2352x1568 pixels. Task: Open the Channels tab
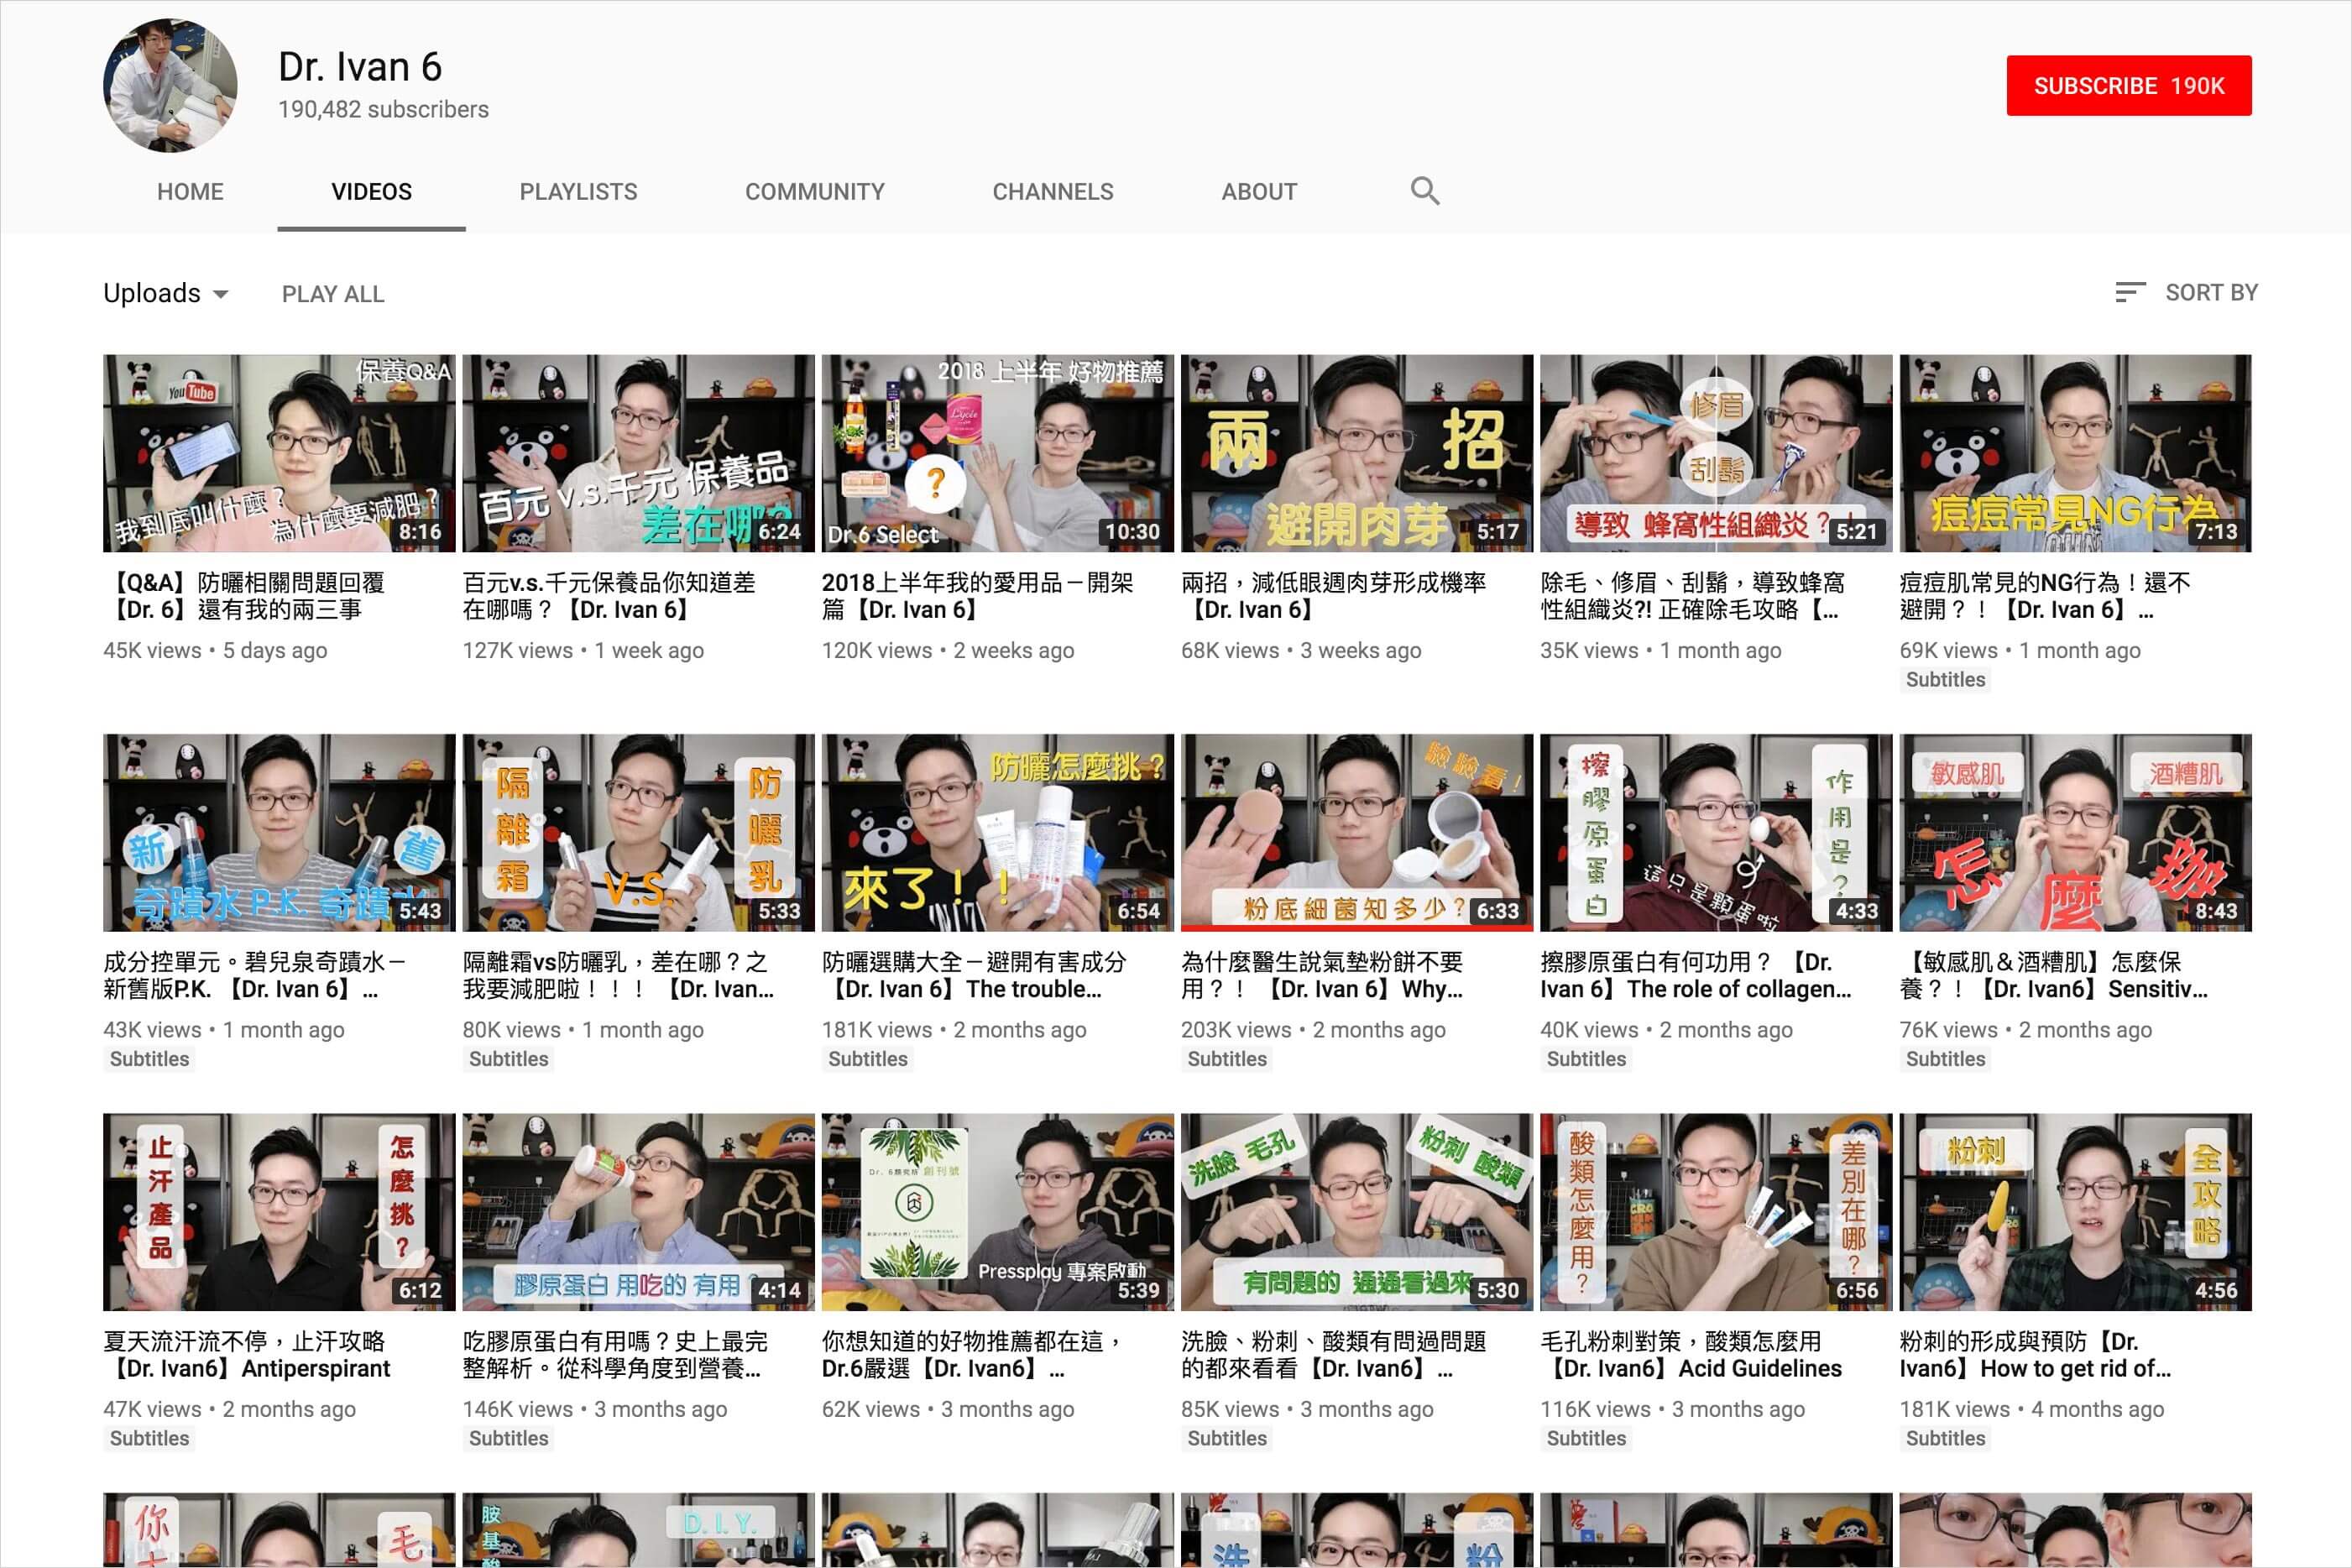coord(1052,191)
